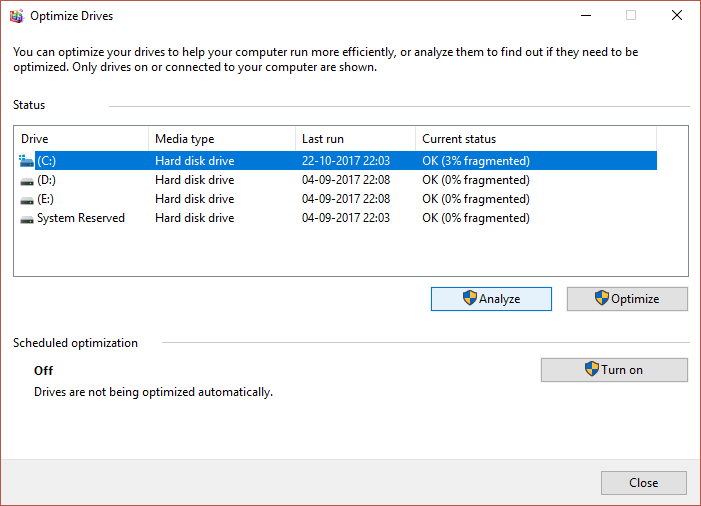Click the shield icon on Optimize button
Image resolution: width=701 pixels, height=506 pixels.
(601, 298)
